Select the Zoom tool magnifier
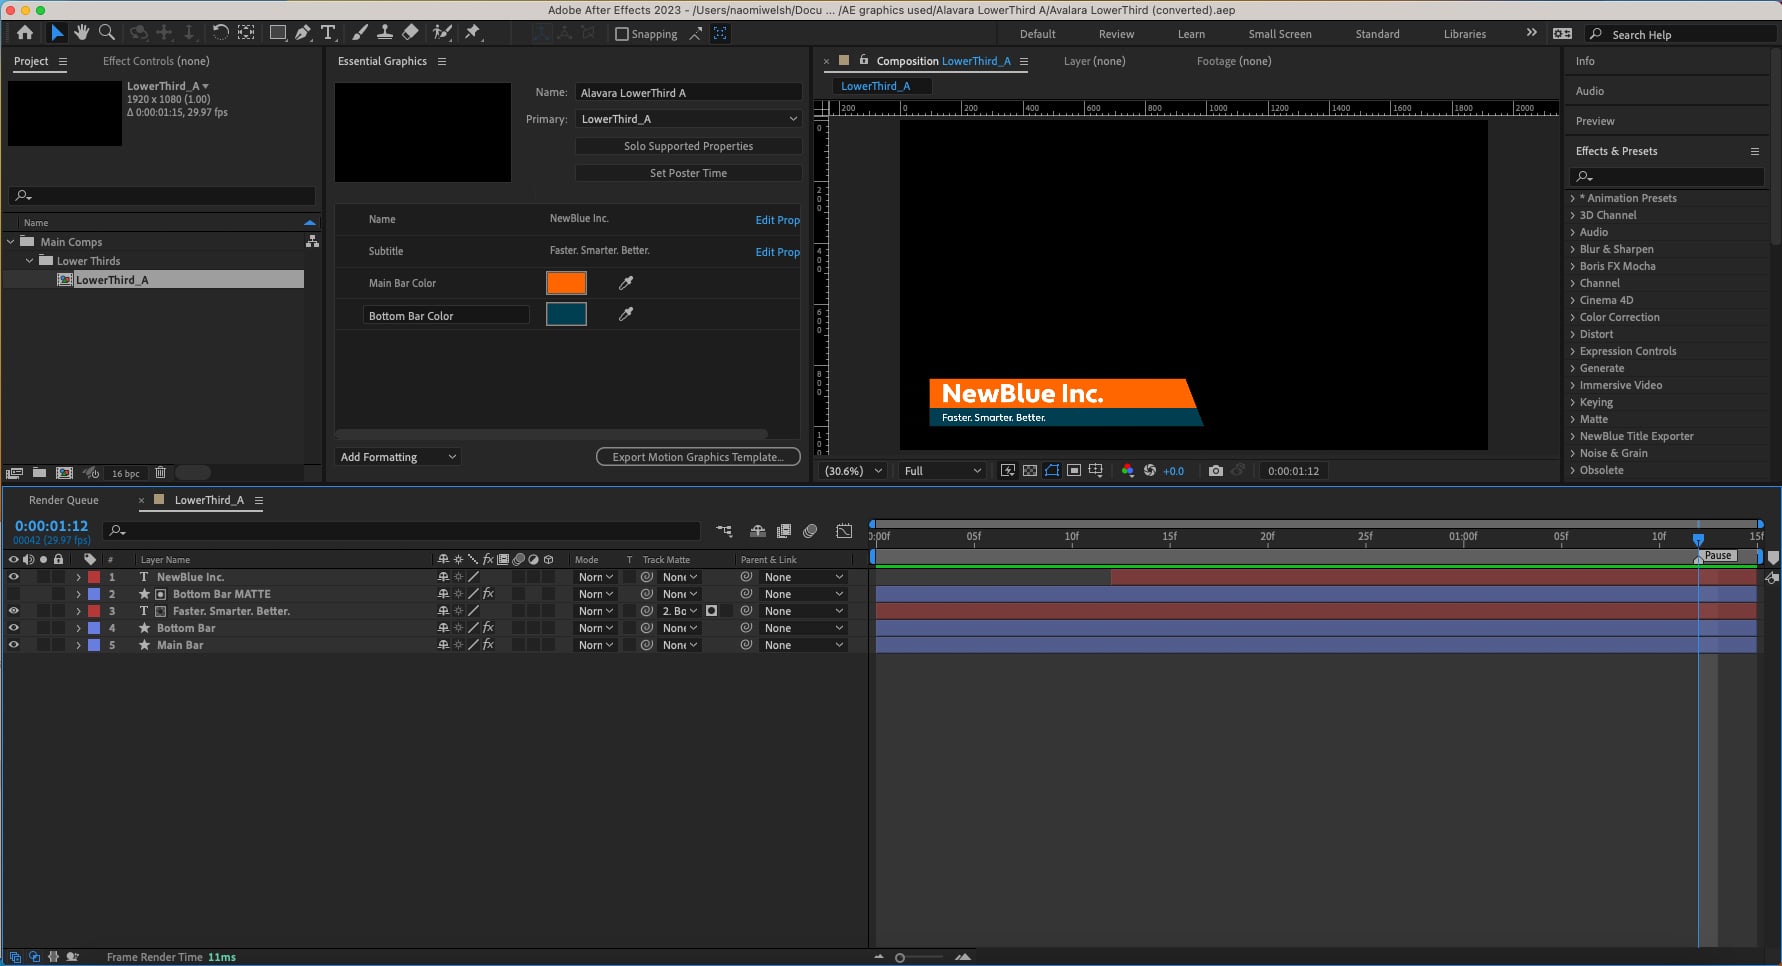The width and height of the screenshot is (1782, 966). click(x=106, y=33)
